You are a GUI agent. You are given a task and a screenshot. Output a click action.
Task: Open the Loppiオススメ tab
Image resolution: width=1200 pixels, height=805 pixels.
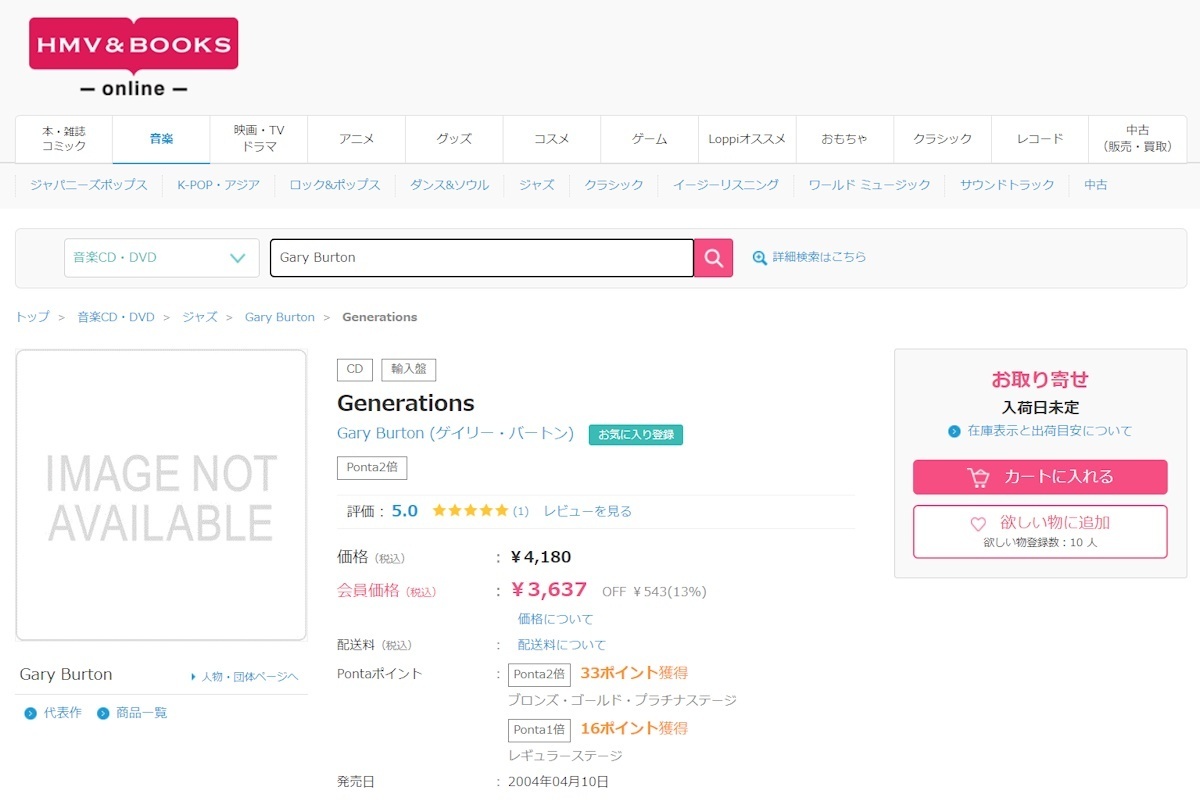click(747, 139)
